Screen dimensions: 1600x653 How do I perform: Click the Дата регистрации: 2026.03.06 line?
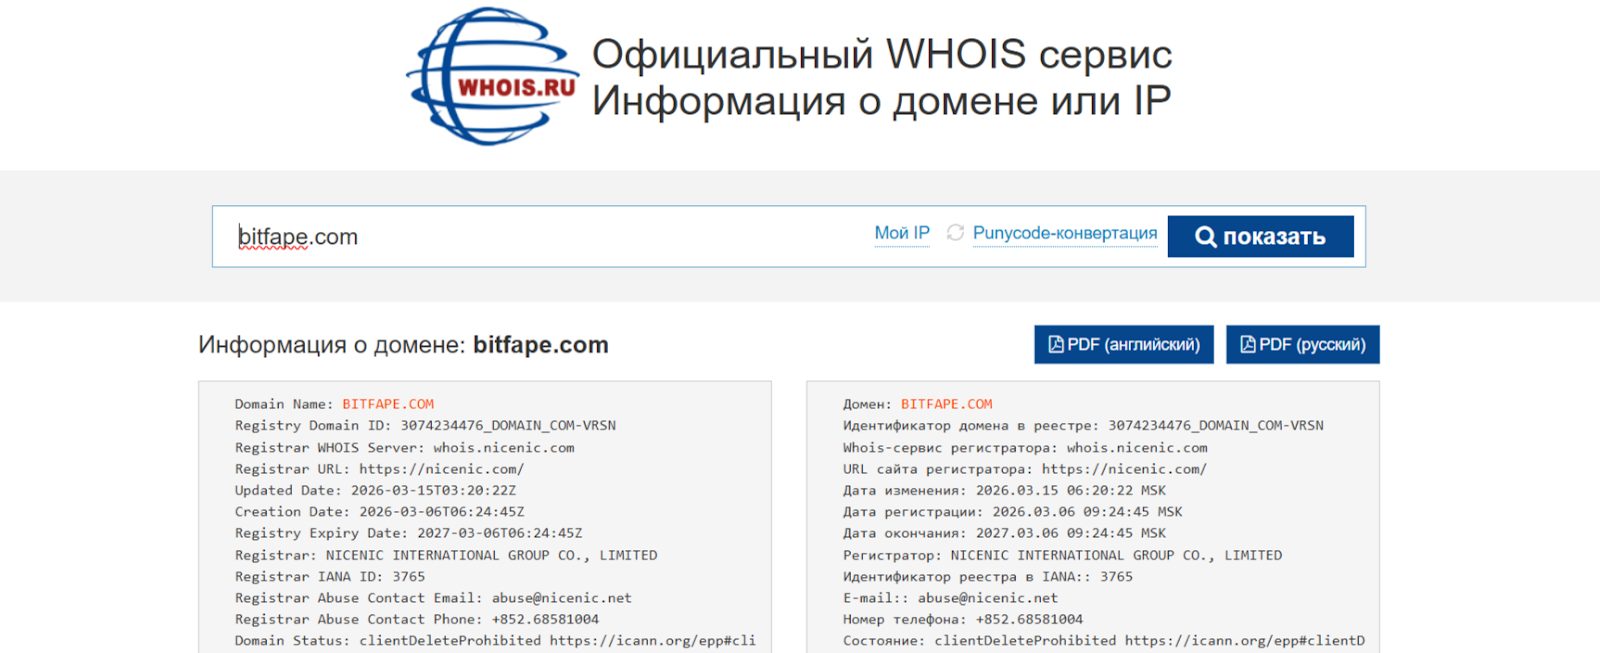[x=1013, y=512]
